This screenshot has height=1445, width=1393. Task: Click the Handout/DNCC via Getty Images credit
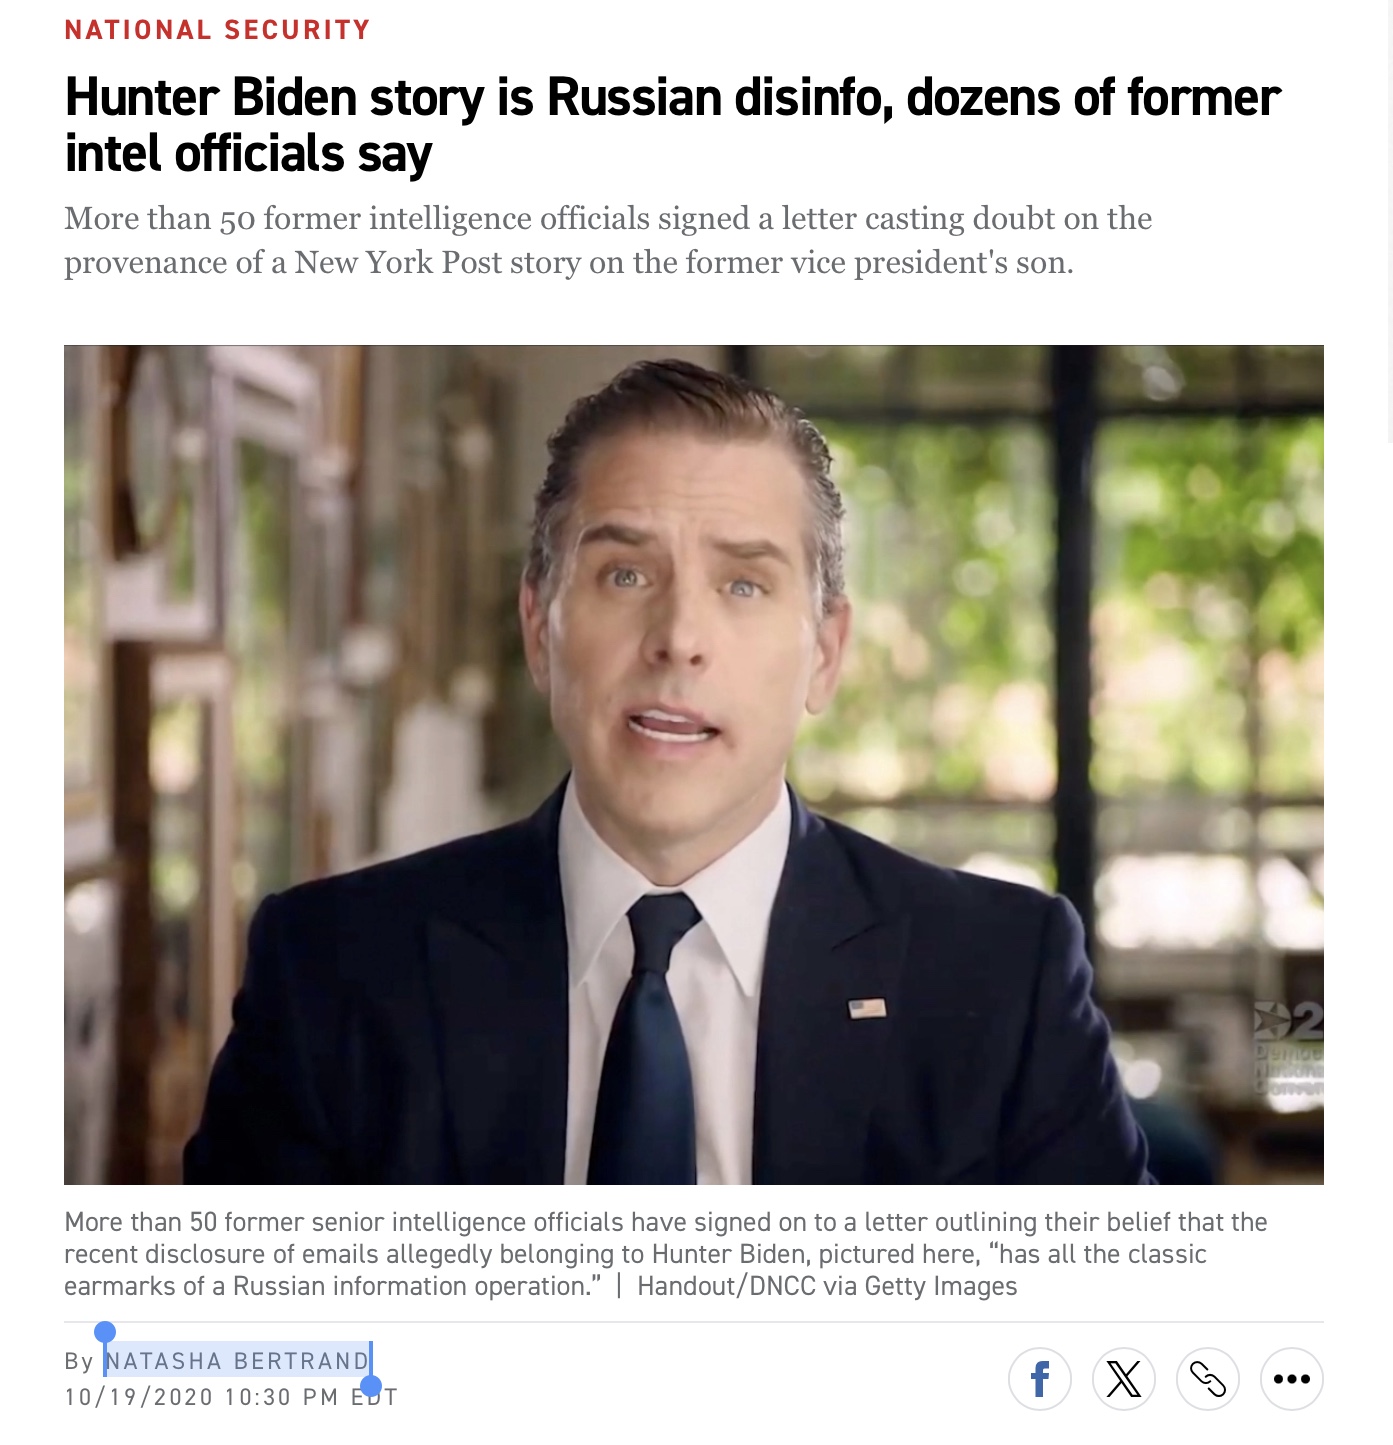827,1286
